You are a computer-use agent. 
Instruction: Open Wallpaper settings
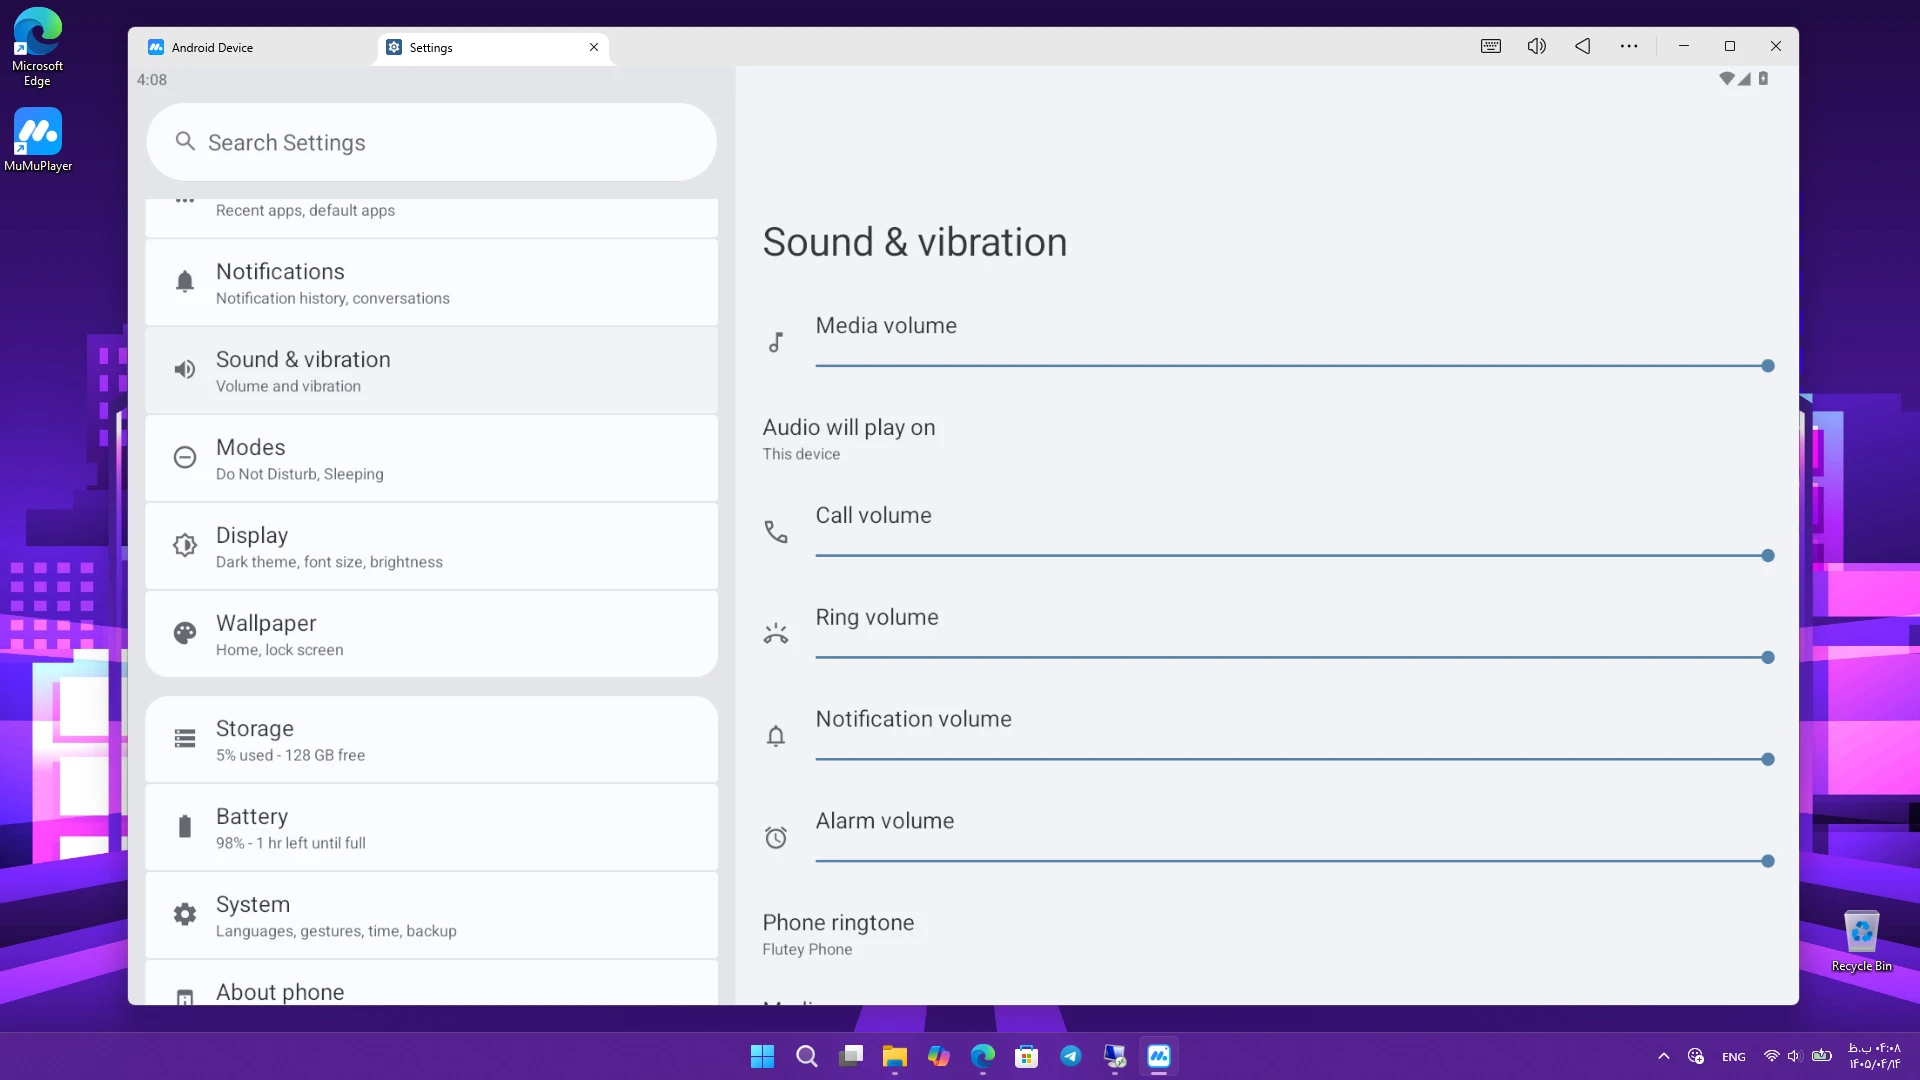pos(431,635)
